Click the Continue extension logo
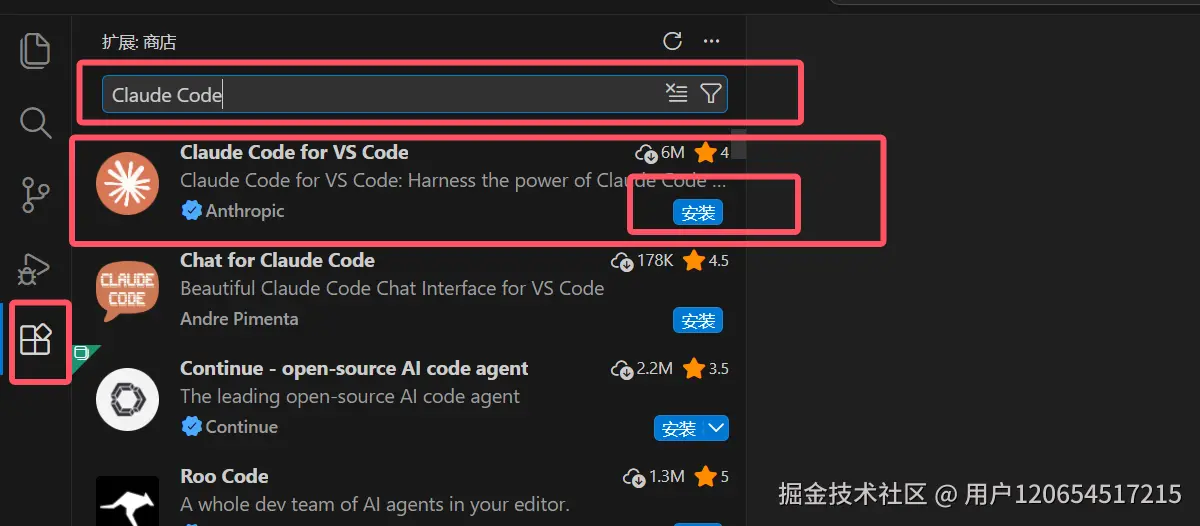The image size is (1200, 526). click(x=127, y=399)
